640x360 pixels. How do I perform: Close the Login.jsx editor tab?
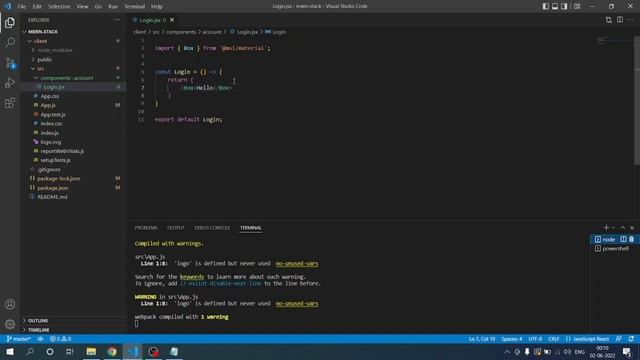[172, 20]
